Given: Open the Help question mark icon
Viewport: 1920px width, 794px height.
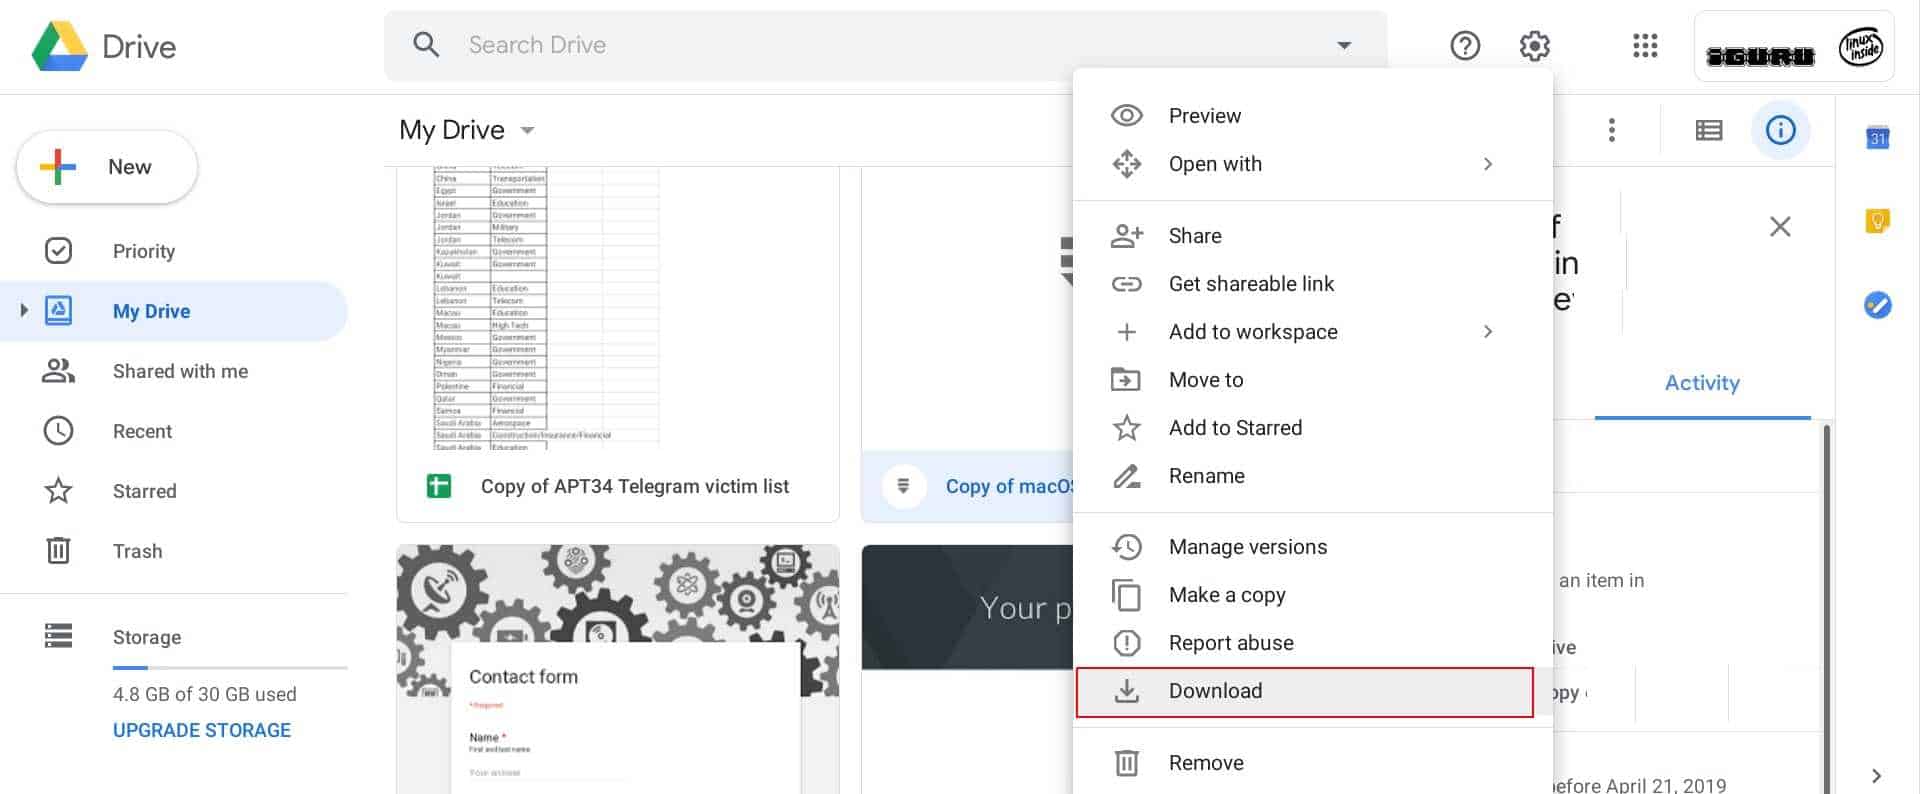Looking at the screenshot, I should 1465,45.
